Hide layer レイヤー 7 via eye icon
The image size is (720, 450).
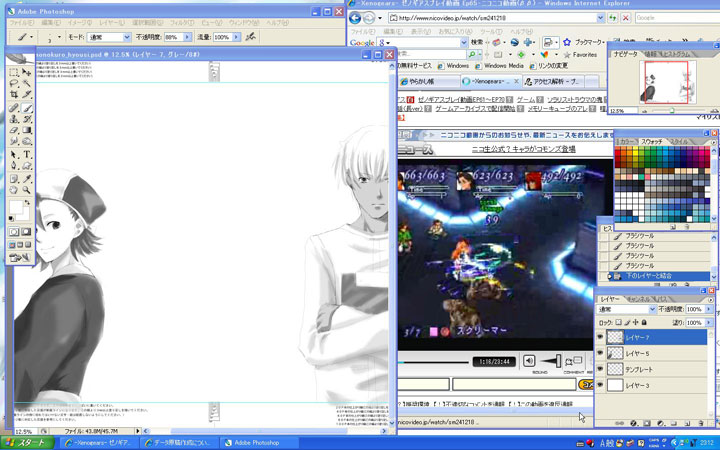[x=600, y=337]
